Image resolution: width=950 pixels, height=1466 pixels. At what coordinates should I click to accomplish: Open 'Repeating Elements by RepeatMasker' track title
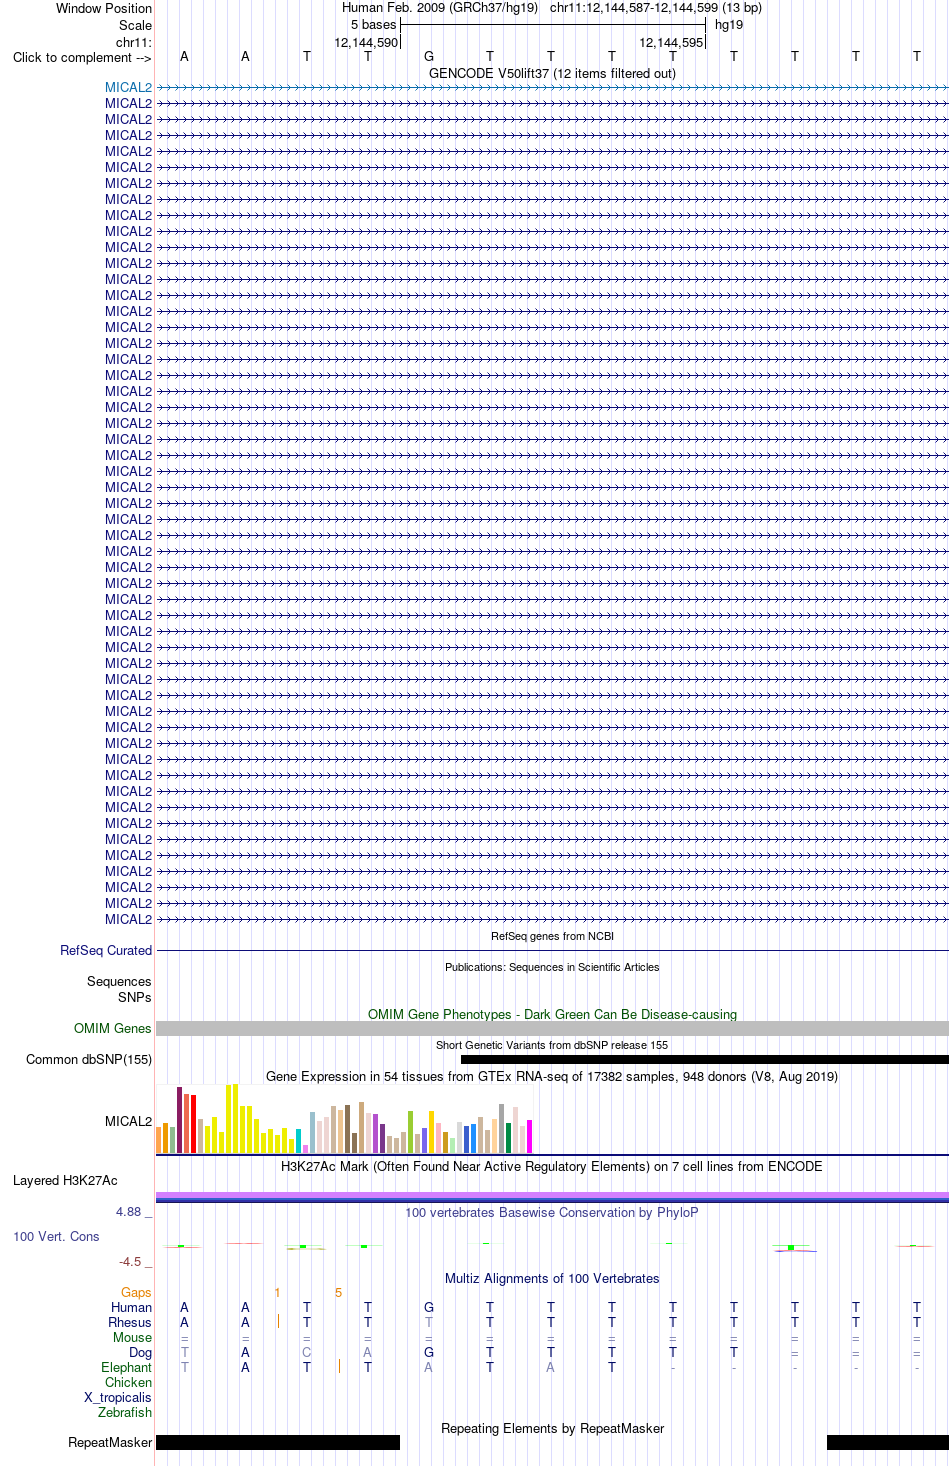(552, 1428)
